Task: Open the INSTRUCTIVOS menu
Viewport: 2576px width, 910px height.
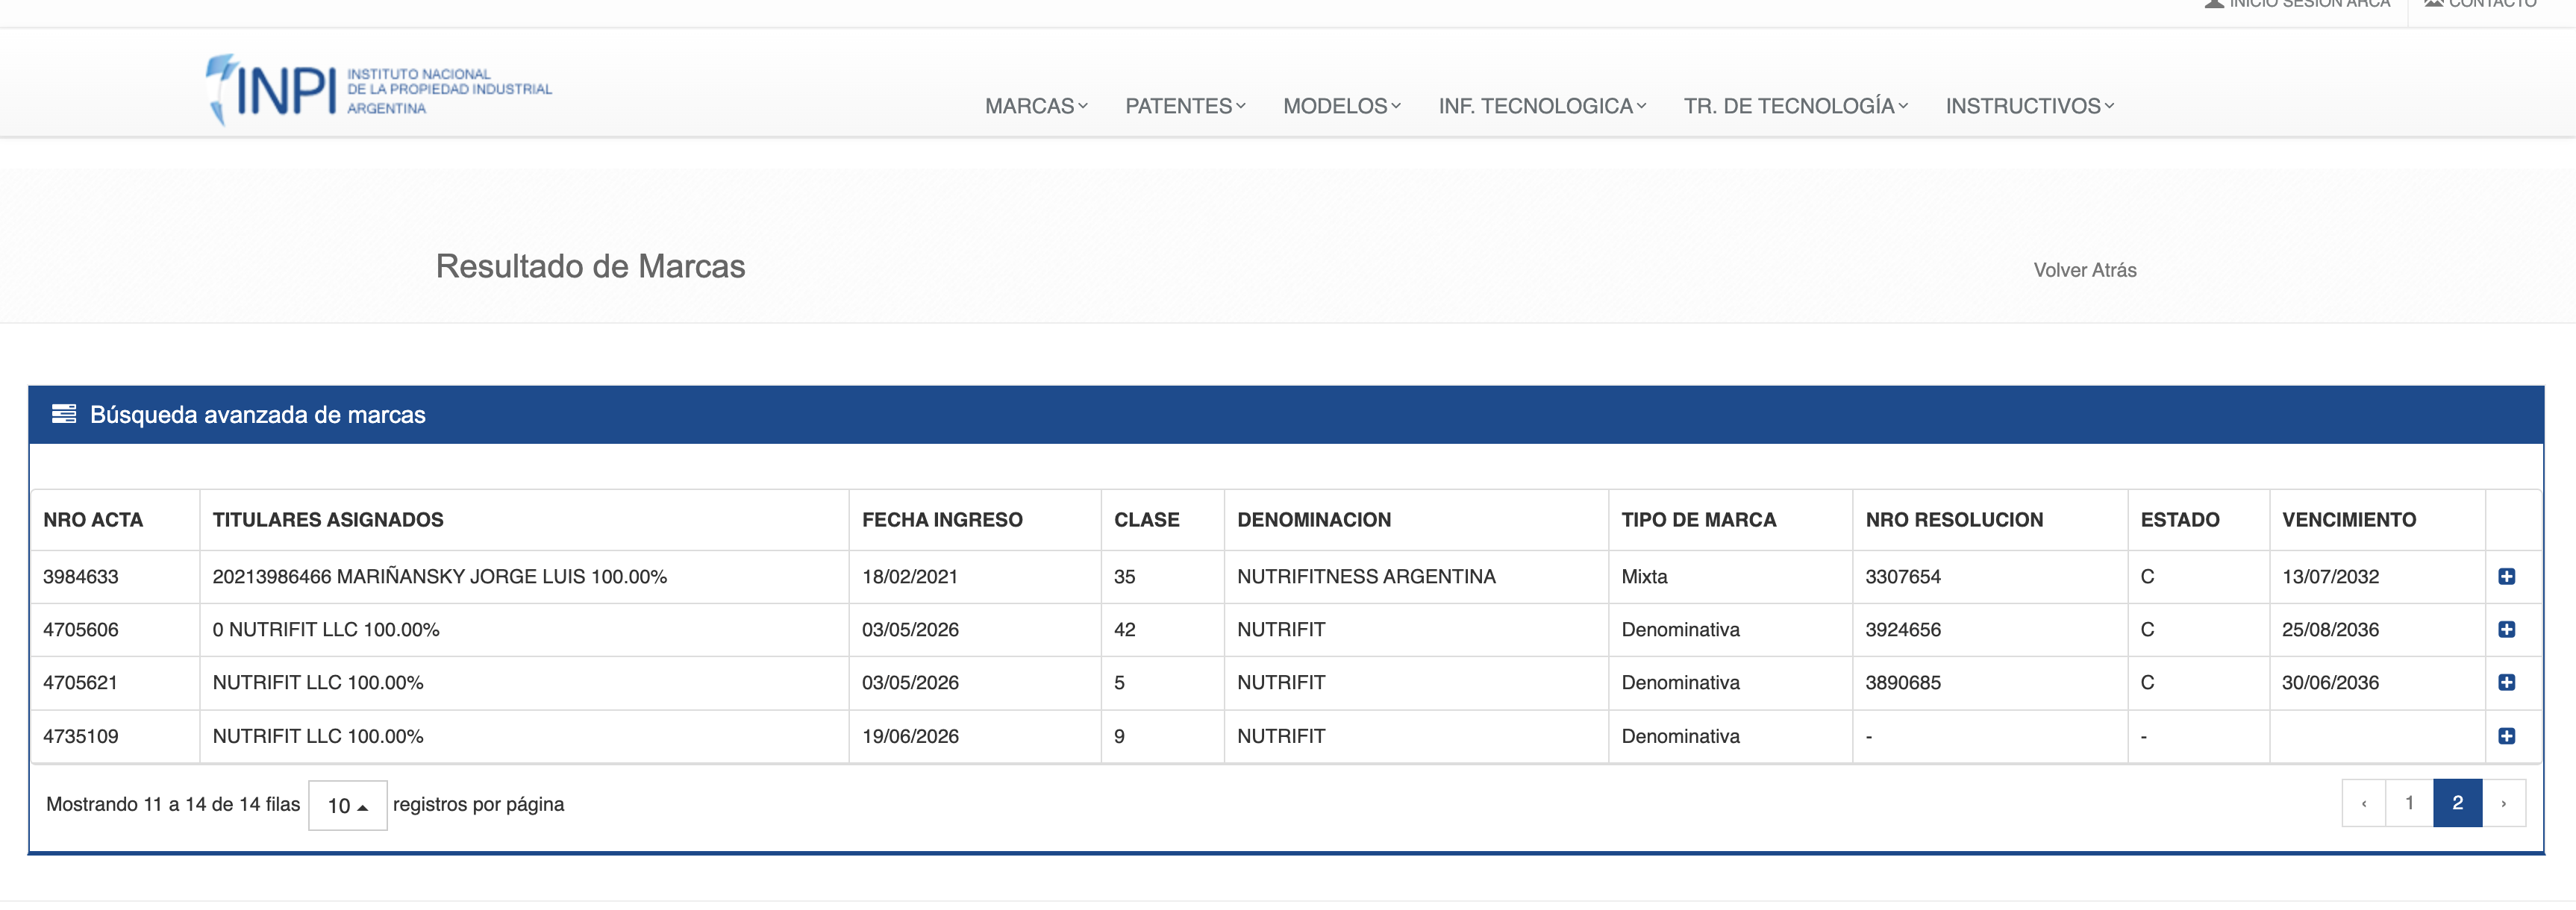Action: tap(2030, 106)
